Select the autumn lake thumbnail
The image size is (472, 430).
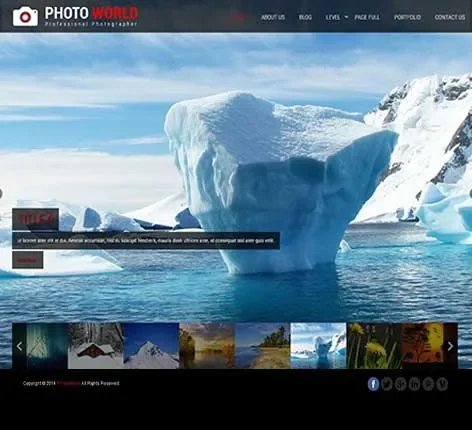207,346
